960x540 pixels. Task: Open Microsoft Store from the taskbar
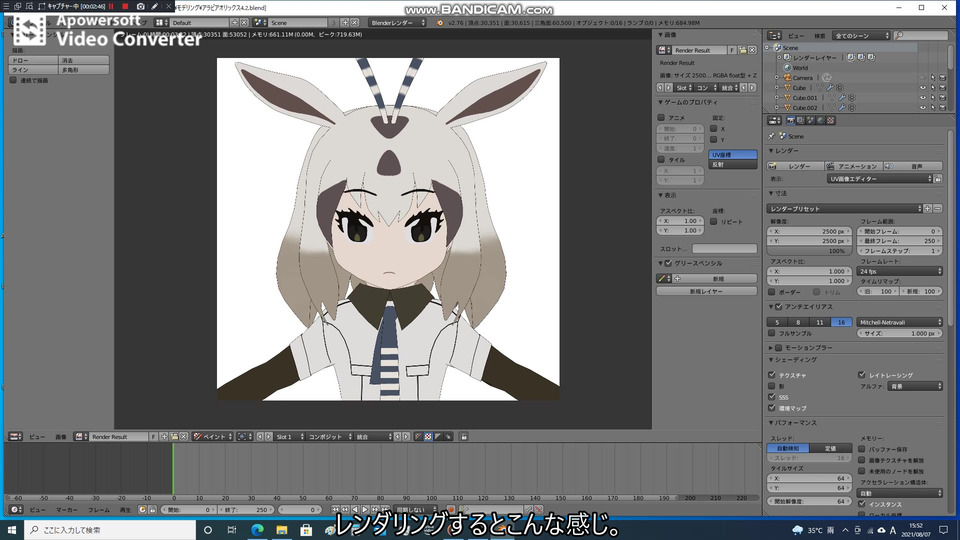click(306, 530)
